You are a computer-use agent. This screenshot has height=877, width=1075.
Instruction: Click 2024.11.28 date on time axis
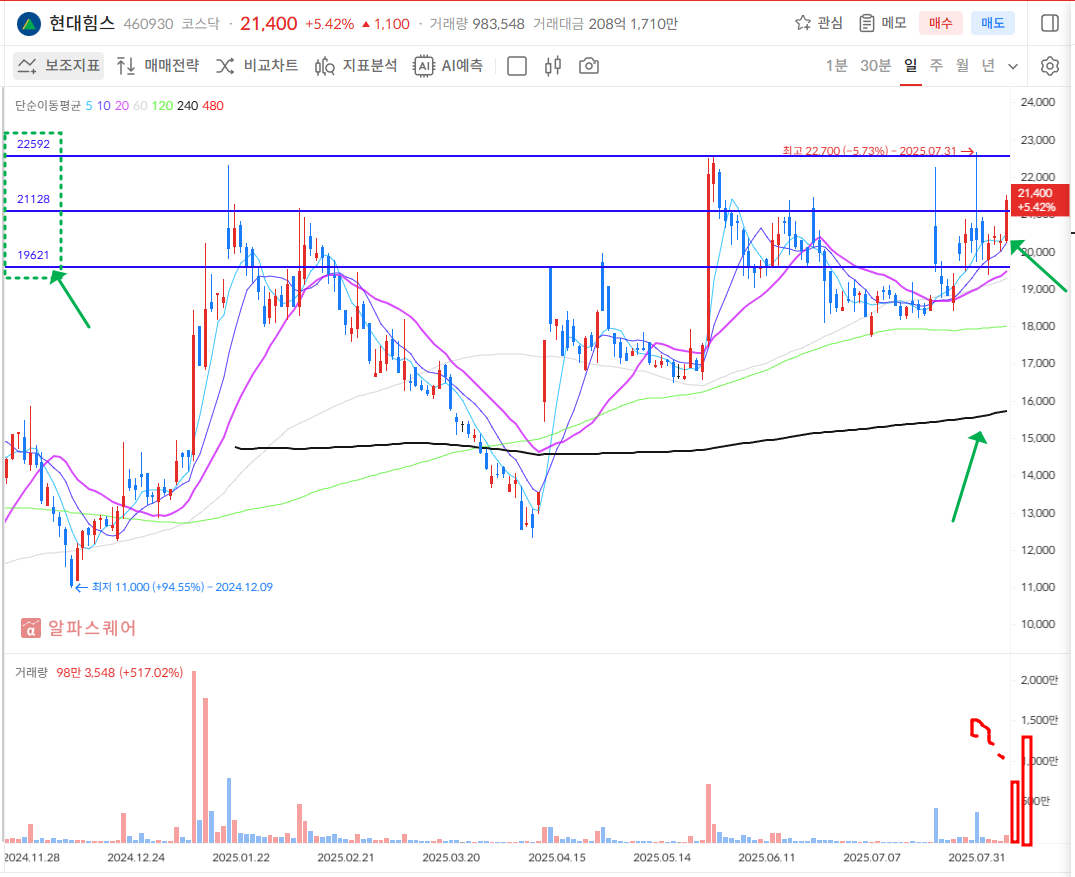(x=32, y=857)
